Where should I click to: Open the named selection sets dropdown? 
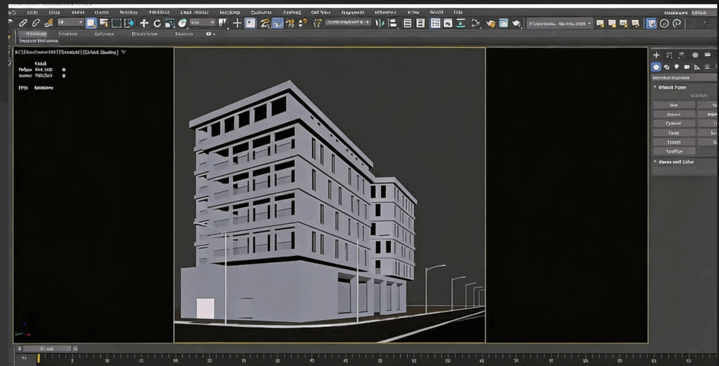(x=348, y=22)
